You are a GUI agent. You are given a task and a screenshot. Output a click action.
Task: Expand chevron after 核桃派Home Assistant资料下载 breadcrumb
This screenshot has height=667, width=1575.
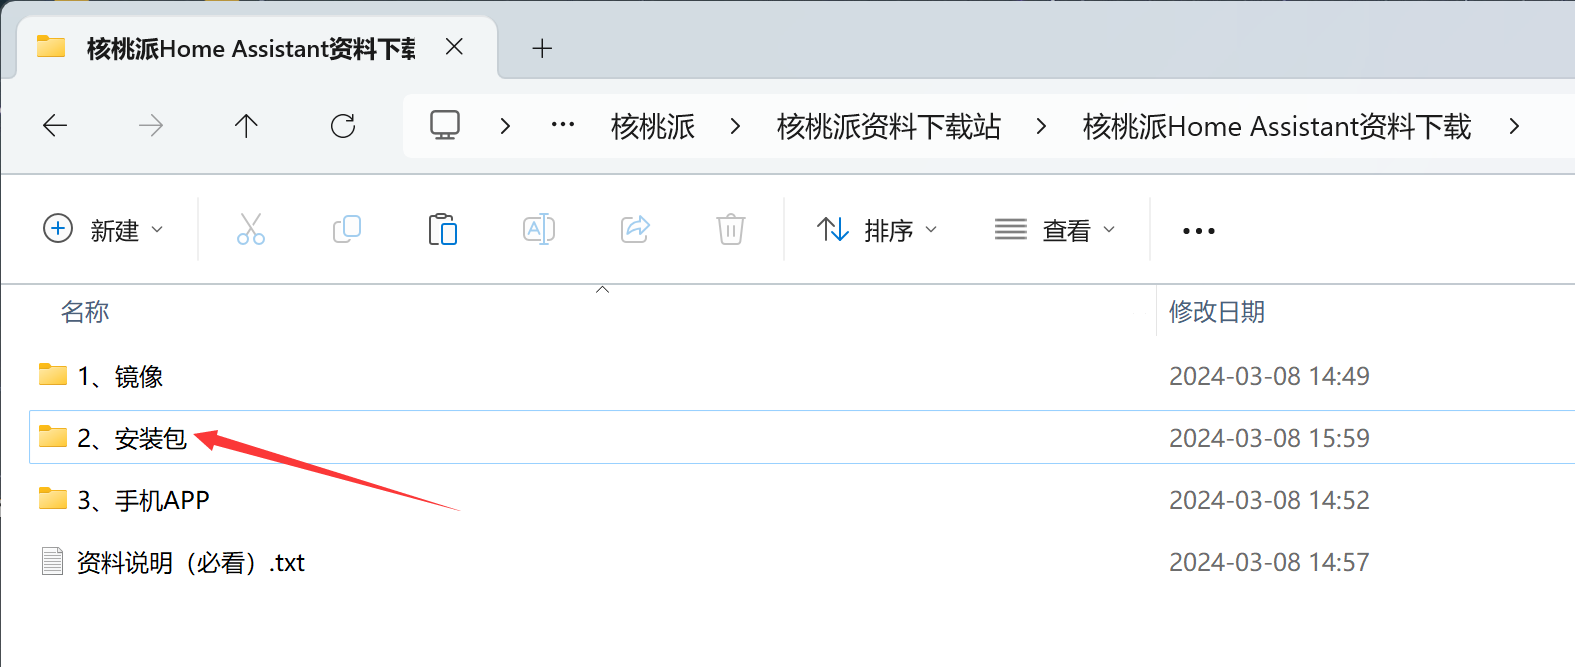(1514, 126)
